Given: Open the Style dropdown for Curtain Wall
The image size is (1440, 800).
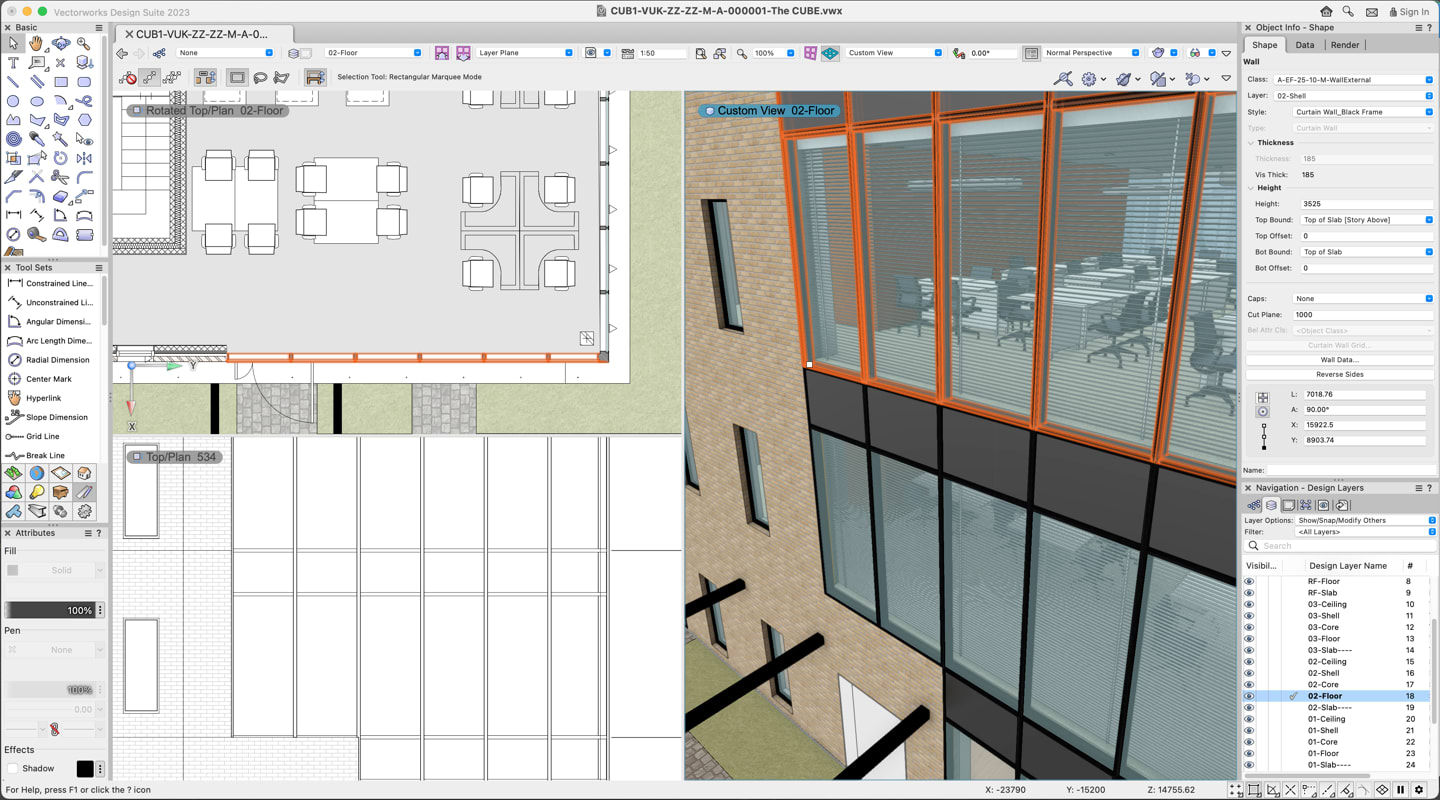Looking at the screenshot, I should tap(1362, 112).
